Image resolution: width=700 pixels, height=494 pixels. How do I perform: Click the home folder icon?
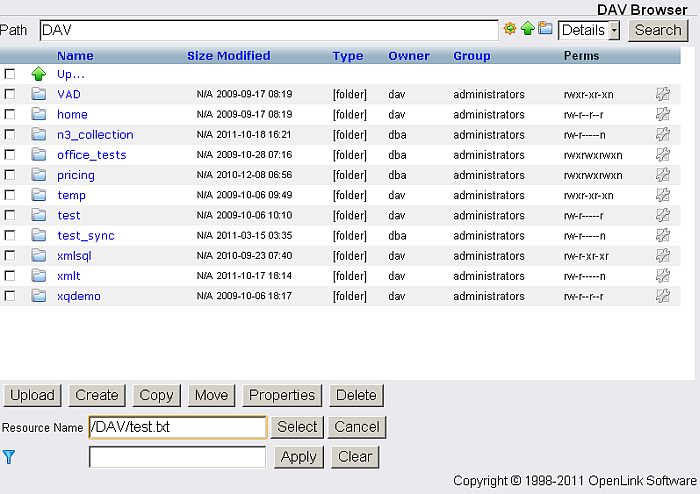[39, 114]
